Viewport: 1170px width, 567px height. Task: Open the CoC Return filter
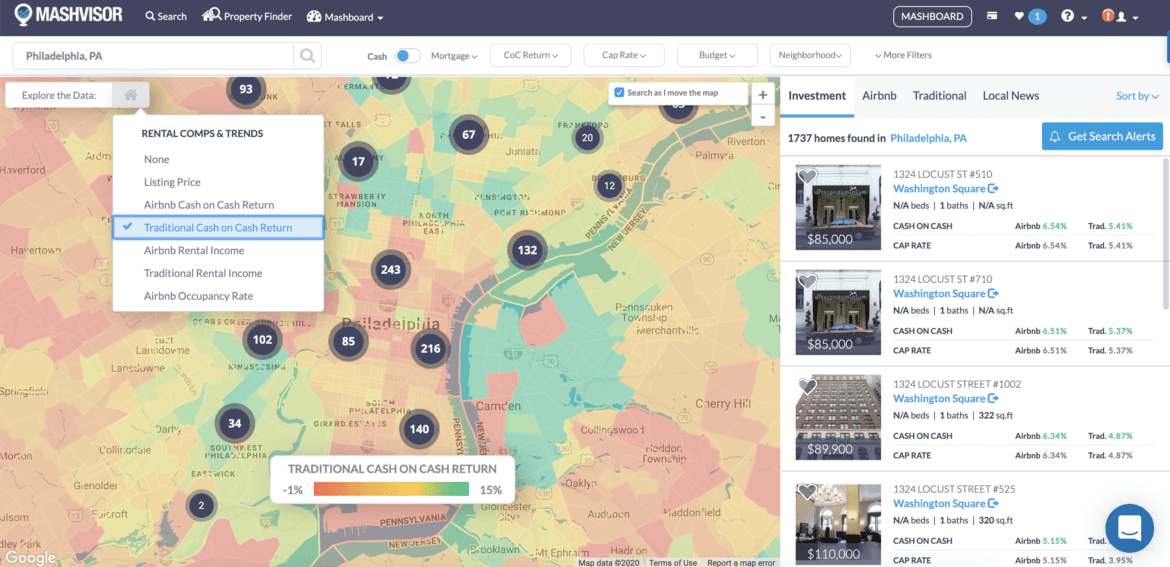(x=531, y=55)
